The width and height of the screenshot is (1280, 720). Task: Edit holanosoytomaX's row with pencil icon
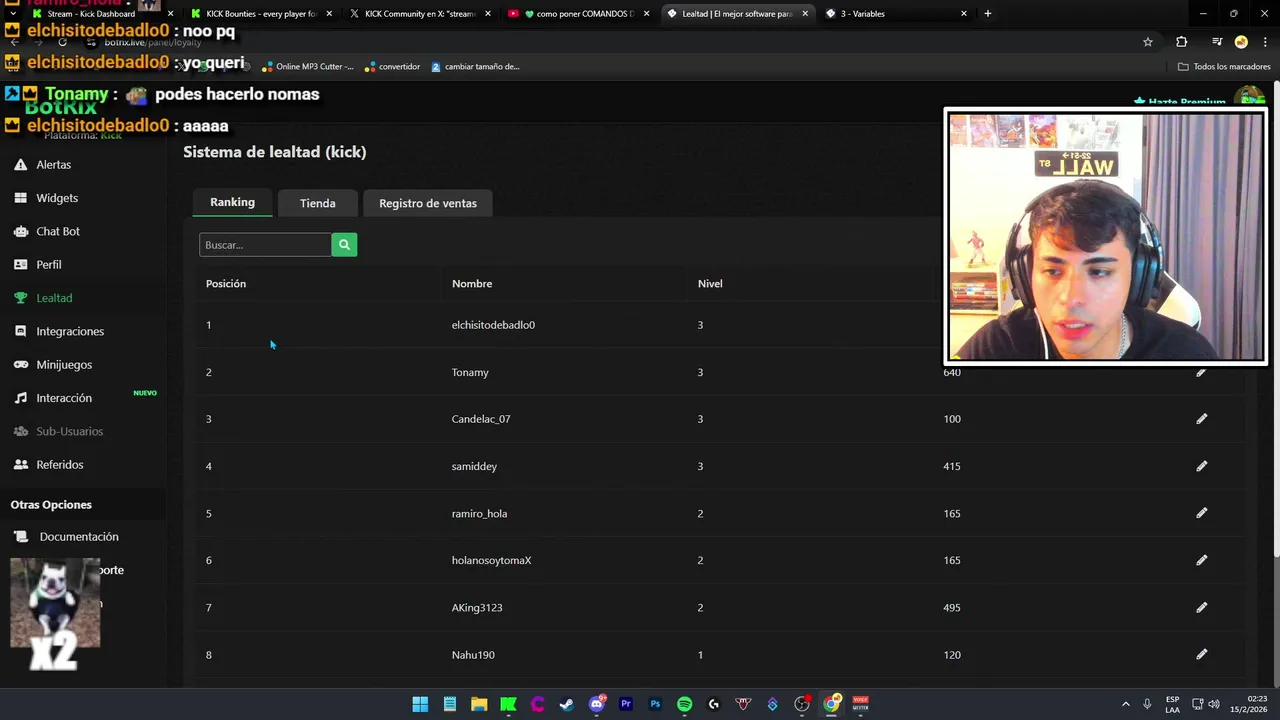click(1201, 560)
